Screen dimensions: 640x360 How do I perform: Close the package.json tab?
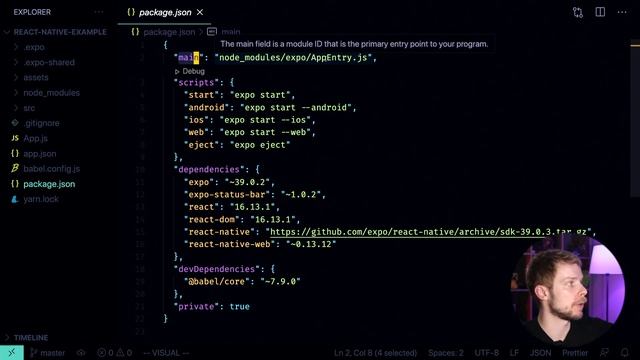pyautogui.click(x=200, y=13)
